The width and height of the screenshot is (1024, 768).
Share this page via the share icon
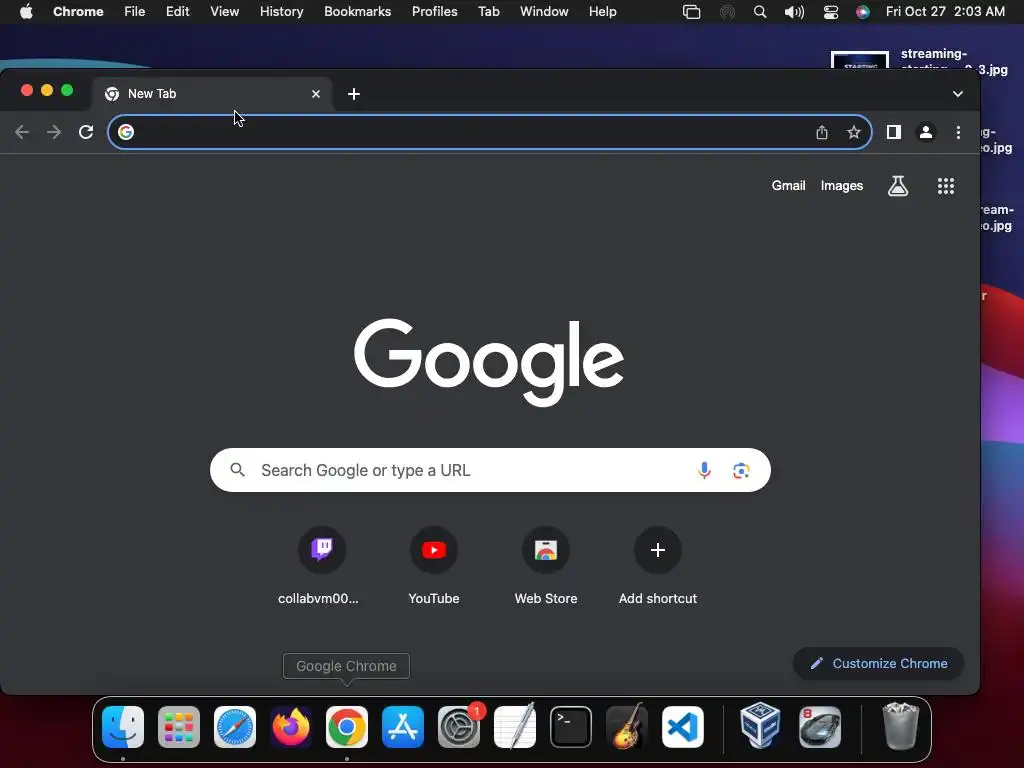822,132
